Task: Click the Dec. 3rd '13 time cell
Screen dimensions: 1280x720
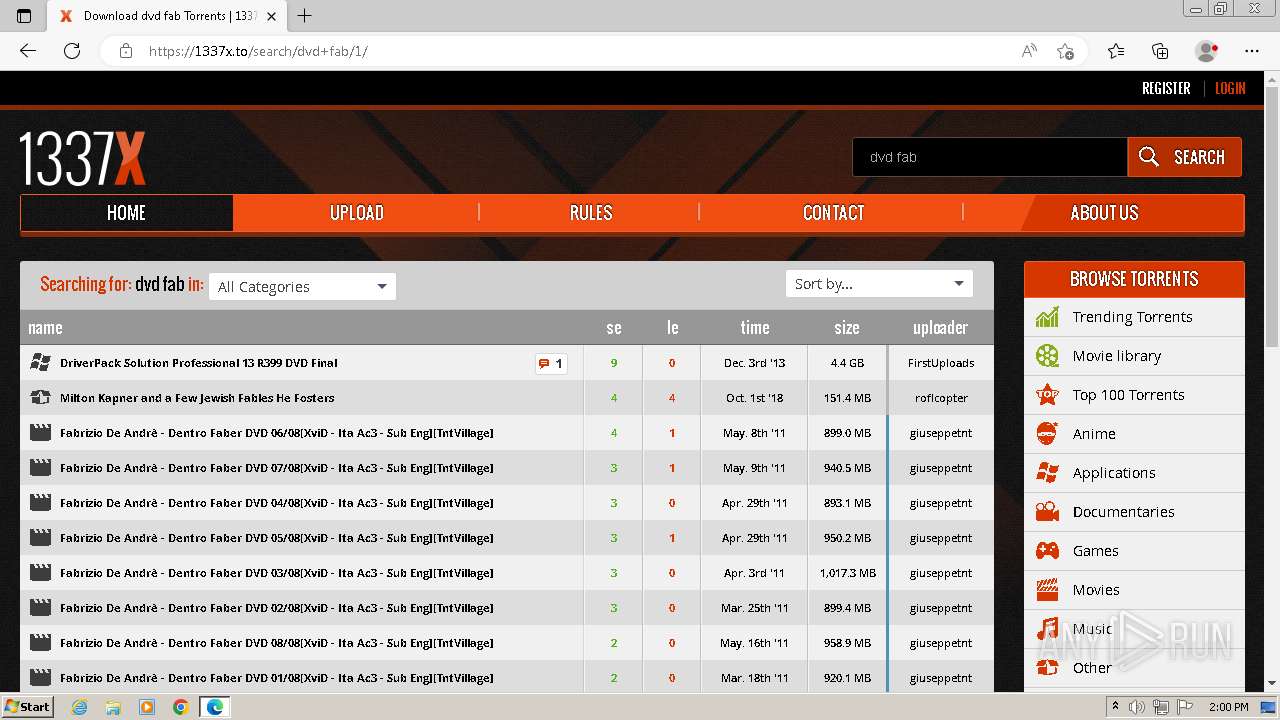Action: click(x=754, y=363)
